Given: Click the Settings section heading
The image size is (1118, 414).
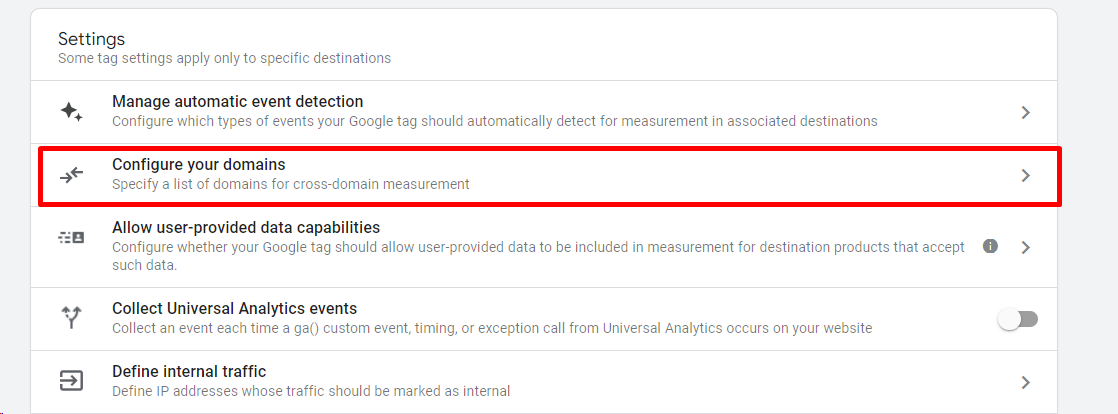Looking at the screenshot, I should point(91,38).
